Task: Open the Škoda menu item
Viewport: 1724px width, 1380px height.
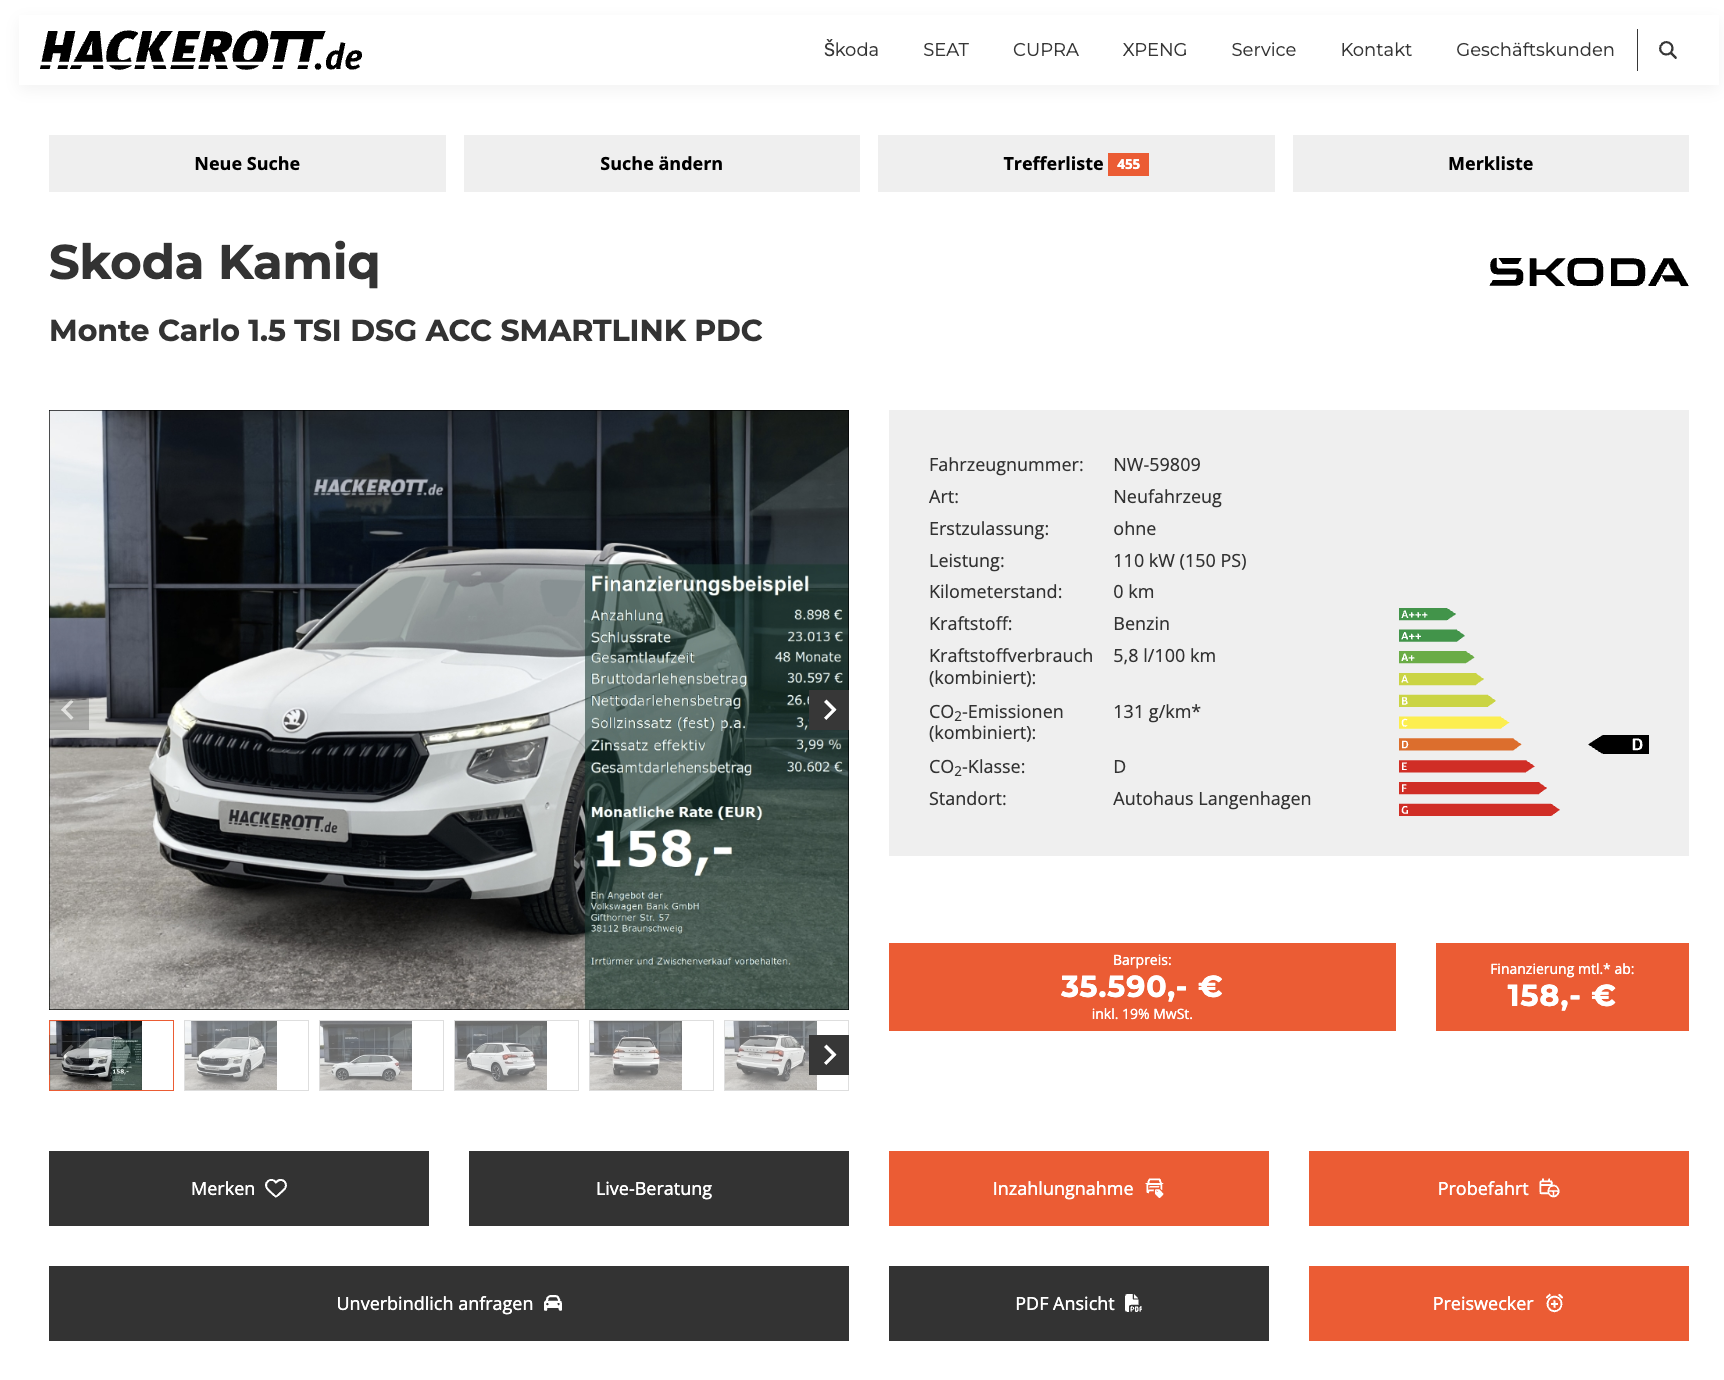Action: [x=850, y=50]
